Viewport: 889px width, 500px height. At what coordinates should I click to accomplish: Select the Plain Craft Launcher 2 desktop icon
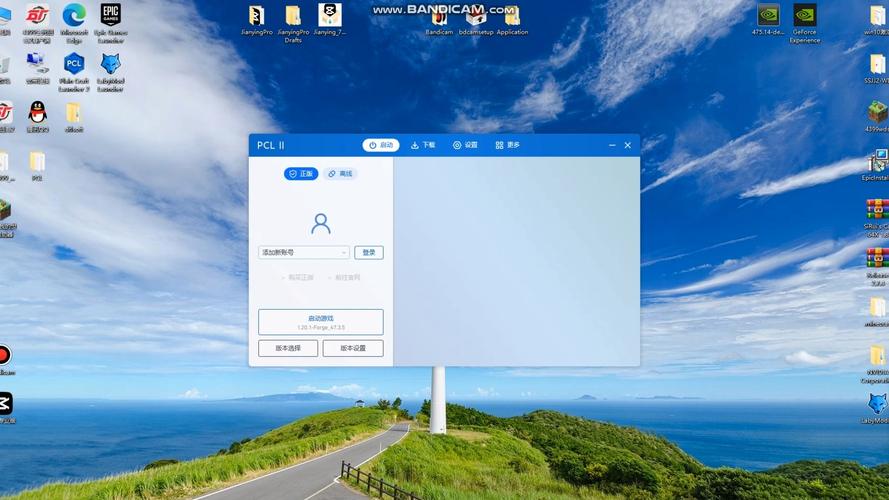[x=74, y=66]
